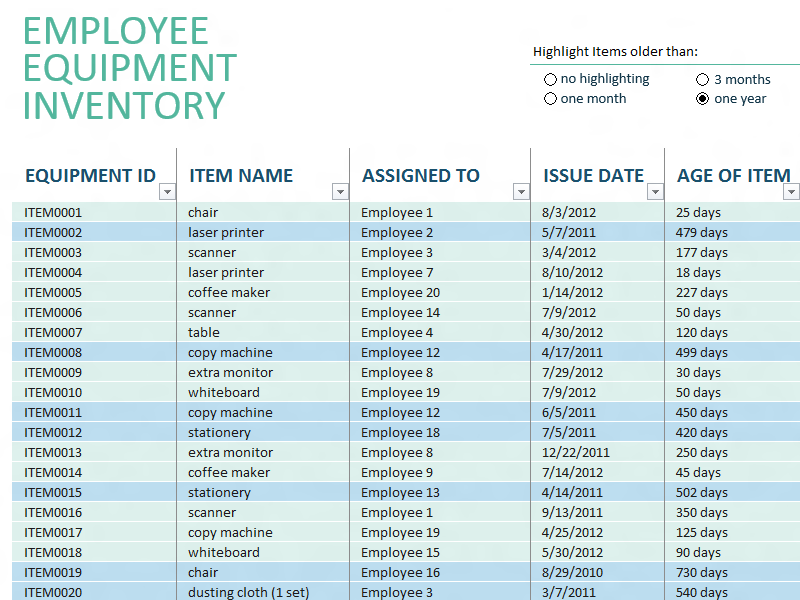Image resolution: width=800 pixels, height=600 pixels.
Task: Click the issue date 5/7/2011
Action: pos(597,232)
